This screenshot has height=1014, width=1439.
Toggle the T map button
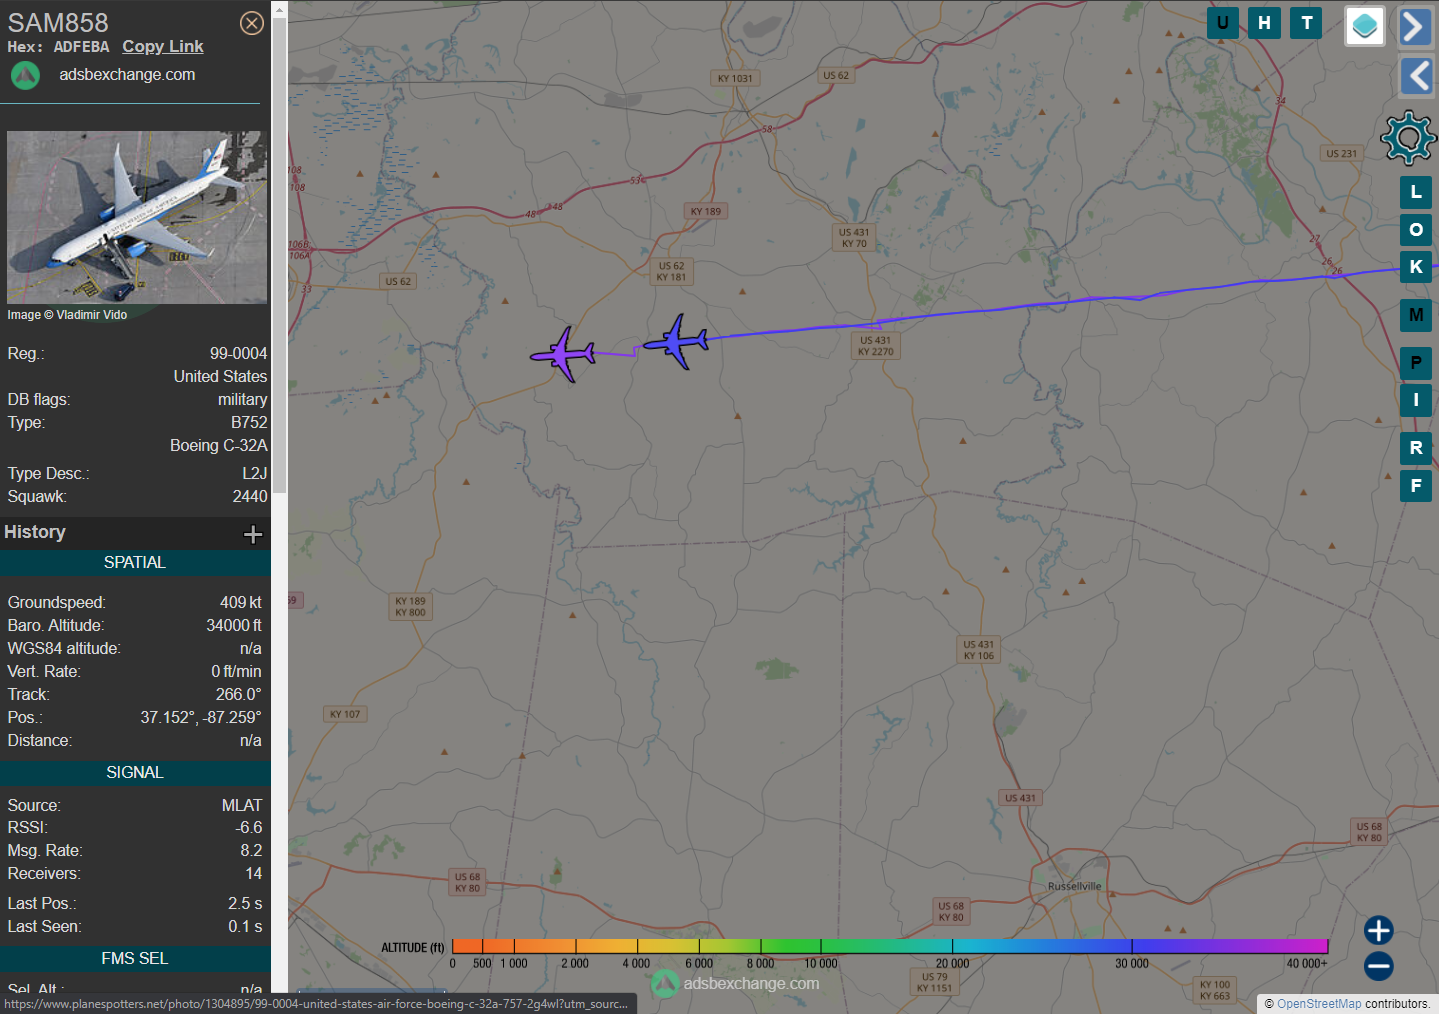point(1307,23)
